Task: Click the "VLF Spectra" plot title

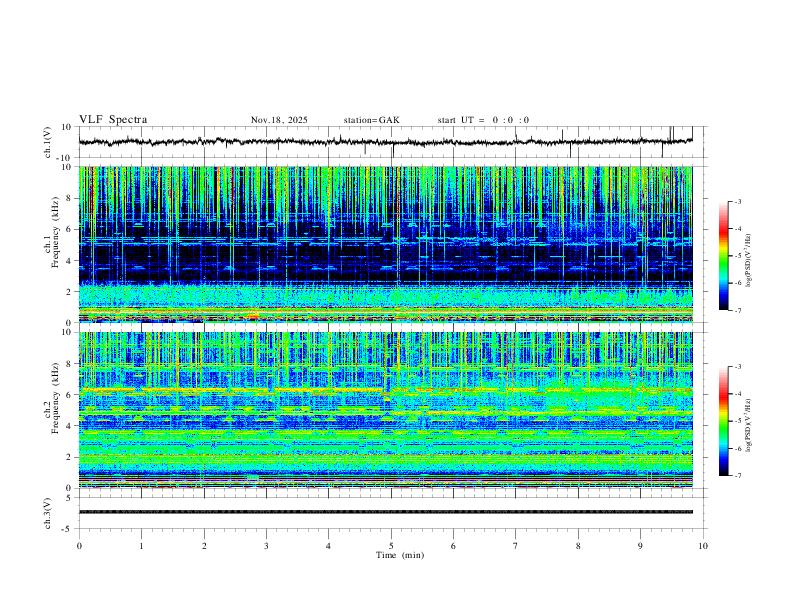Action: tap(113, 120)
